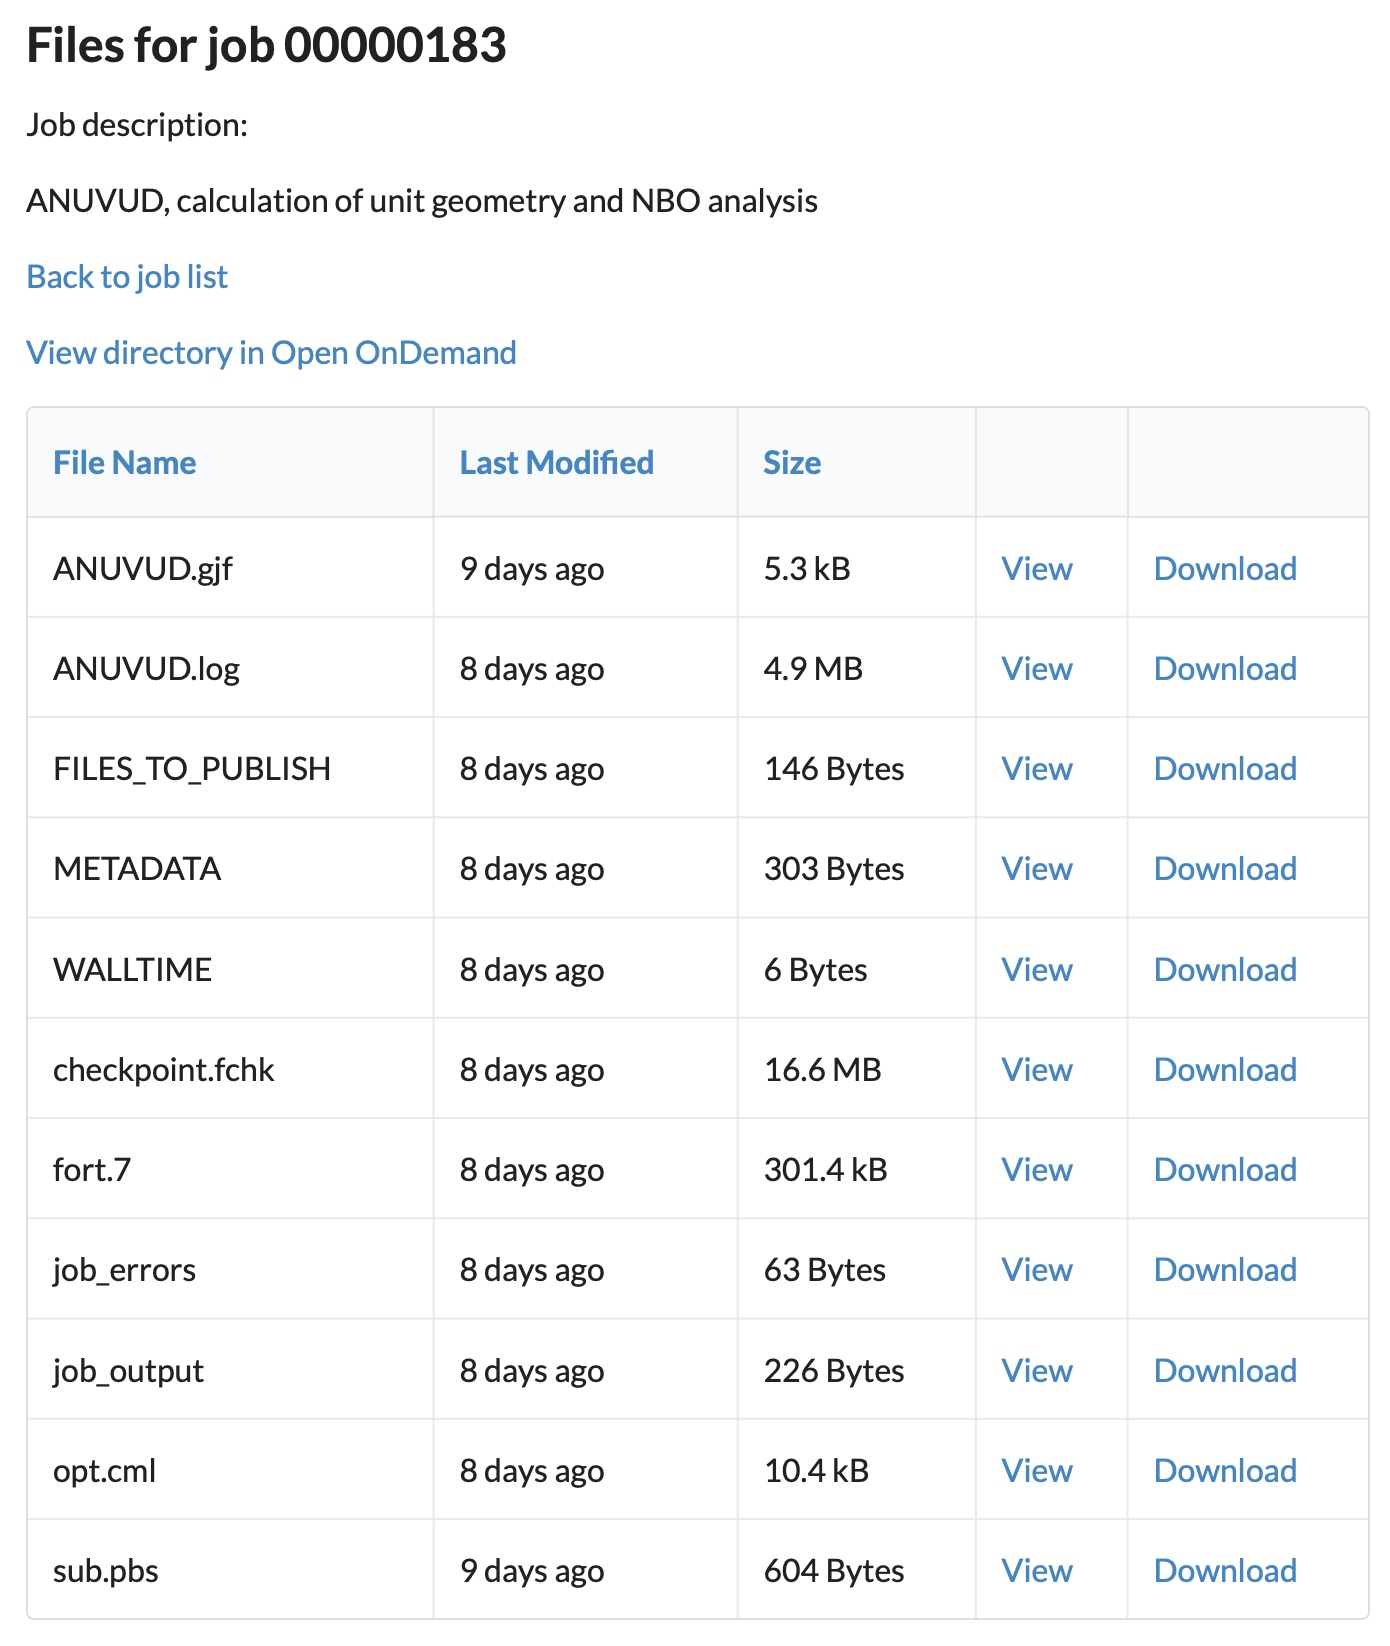Download the METADATA file
The width and height of the screenshot is (1390, 1646).
(x=1224, y=869)
